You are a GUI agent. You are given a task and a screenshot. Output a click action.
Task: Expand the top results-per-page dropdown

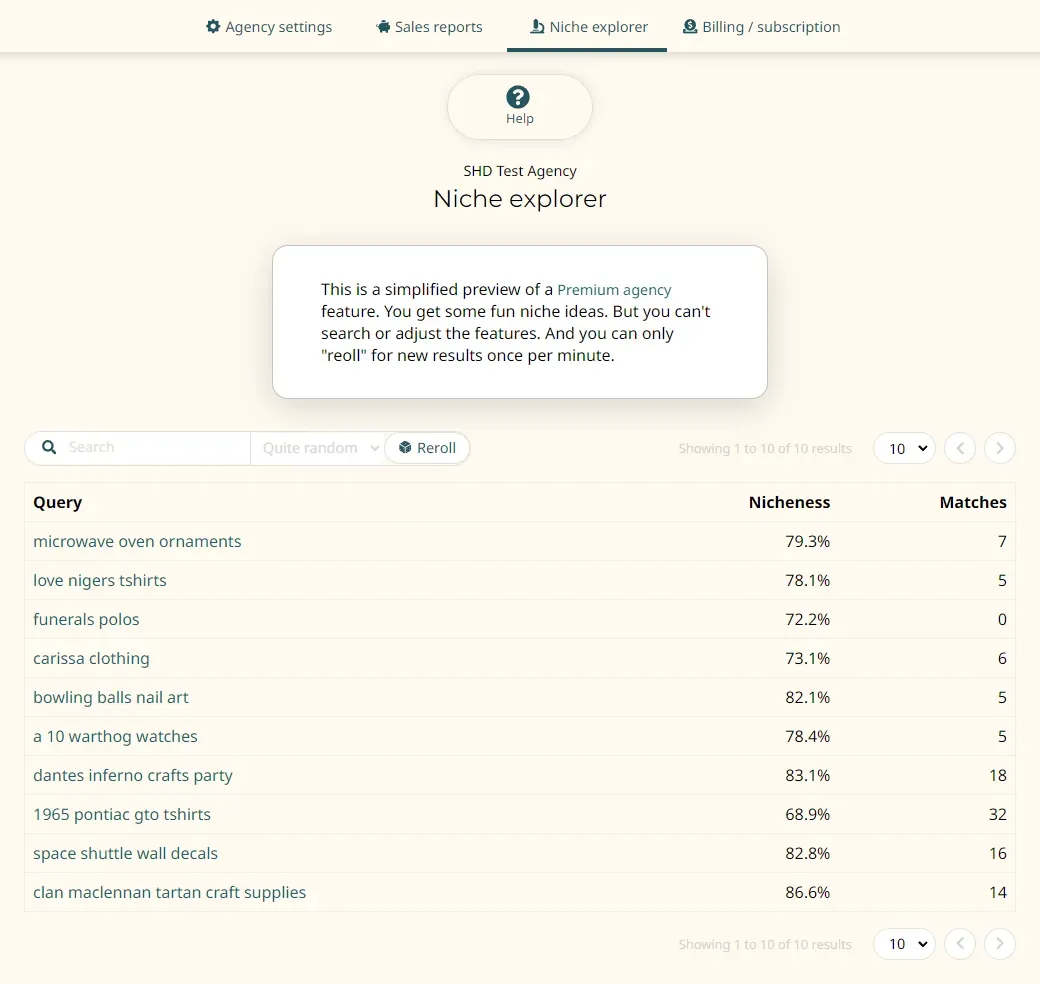tap(904, 448)
